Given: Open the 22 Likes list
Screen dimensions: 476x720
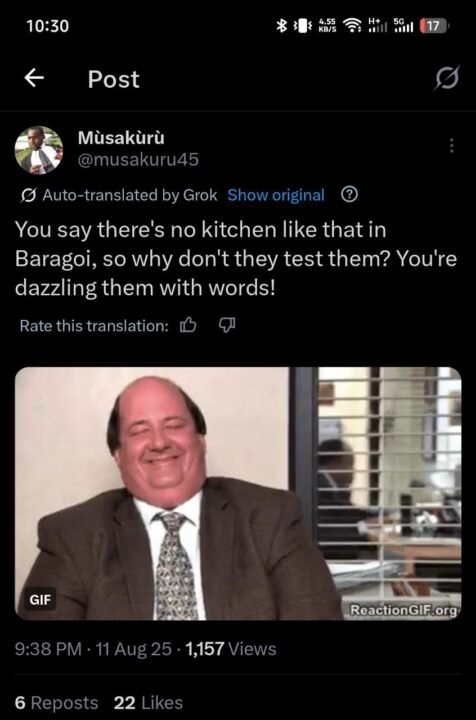Looking at the screenshot, I should (x=148, y=703).
